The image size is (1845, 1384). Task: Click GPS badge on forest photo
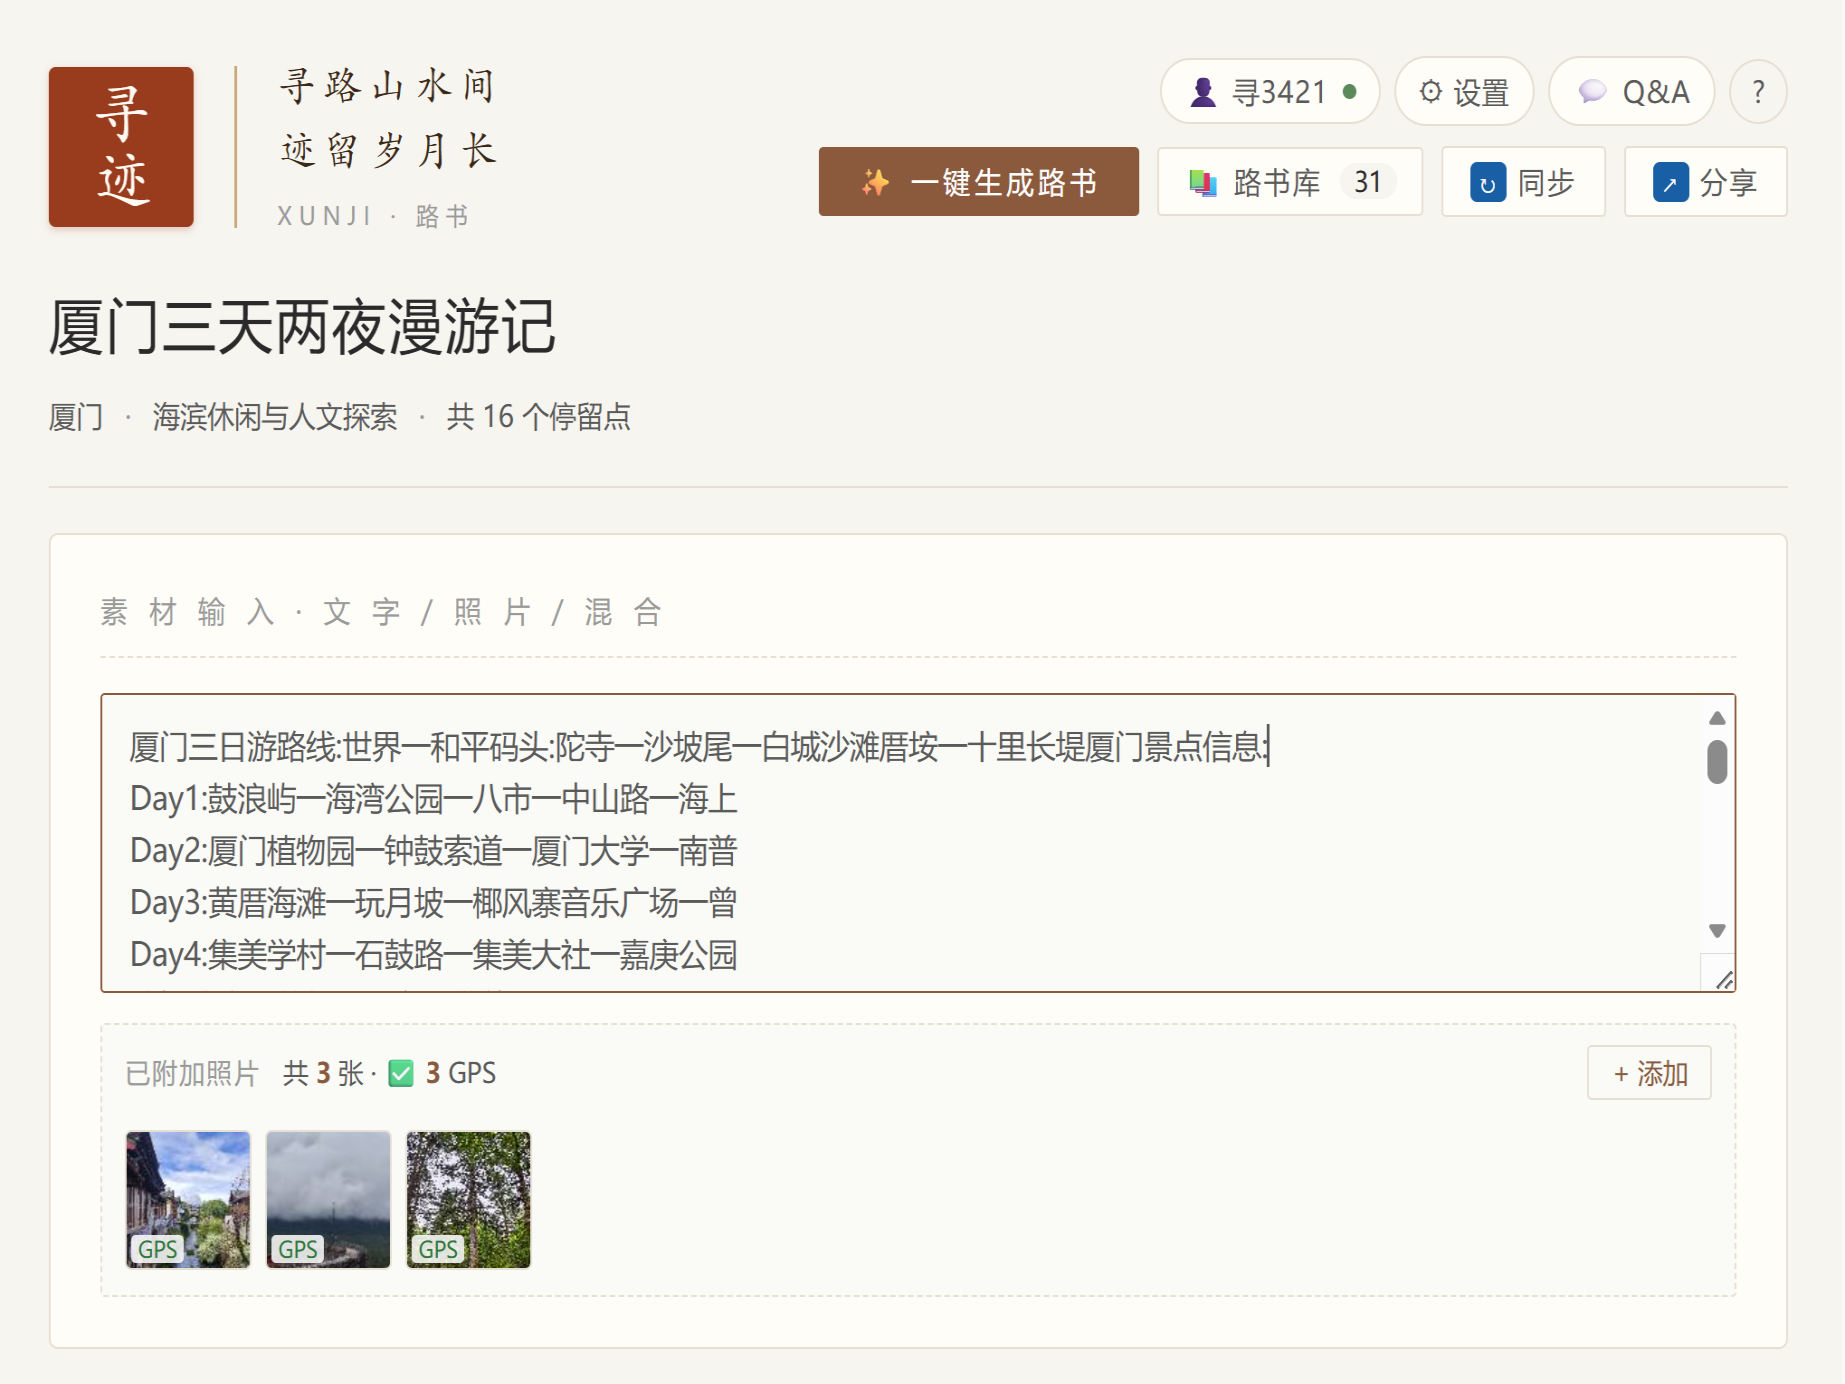coord(437,1249)
